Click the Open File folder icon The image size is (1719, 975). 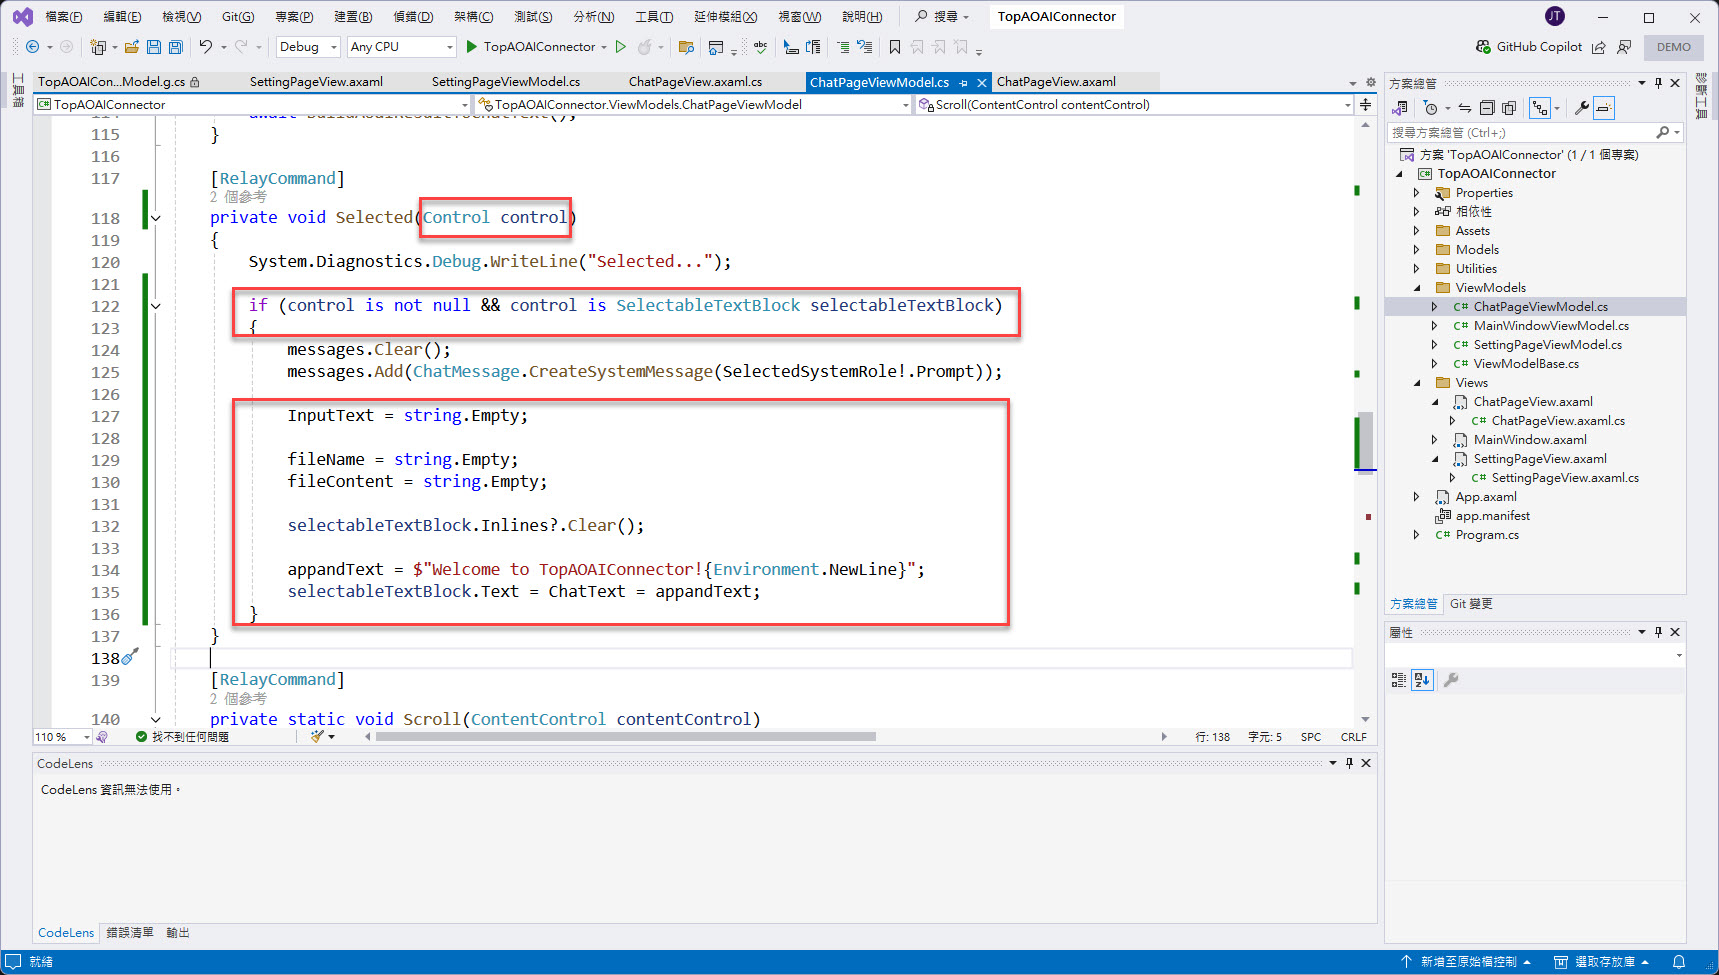point(131,47)
